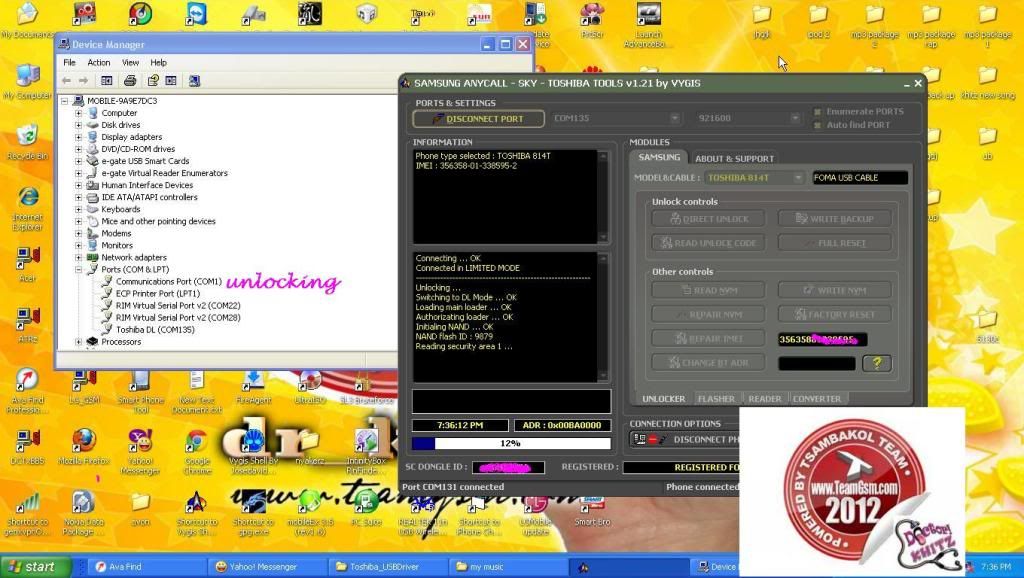Open the Recycle Bin desktop icon
Image resolution: width=1024 pixels, height=578 pixels.
[27, 137]
